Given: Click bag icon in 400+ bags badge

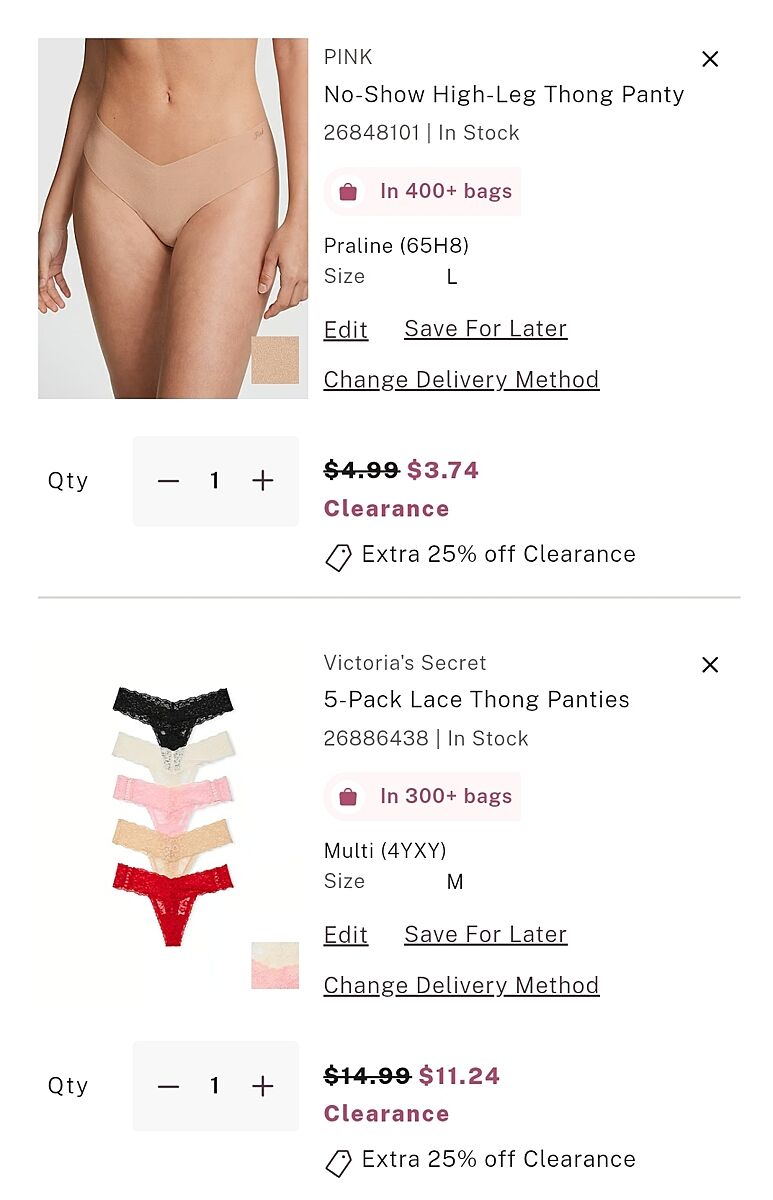Looking at the screenshot, I should pos(348,192).
